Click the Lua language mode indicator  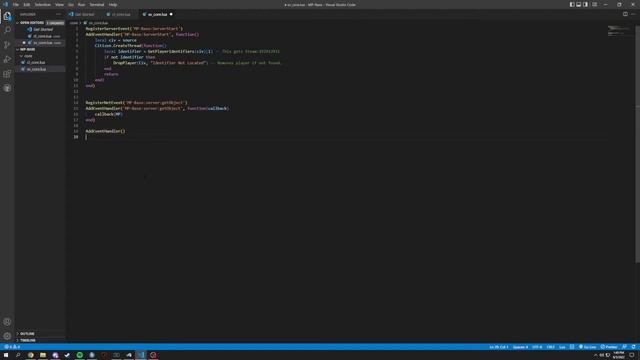click(562, 347)
